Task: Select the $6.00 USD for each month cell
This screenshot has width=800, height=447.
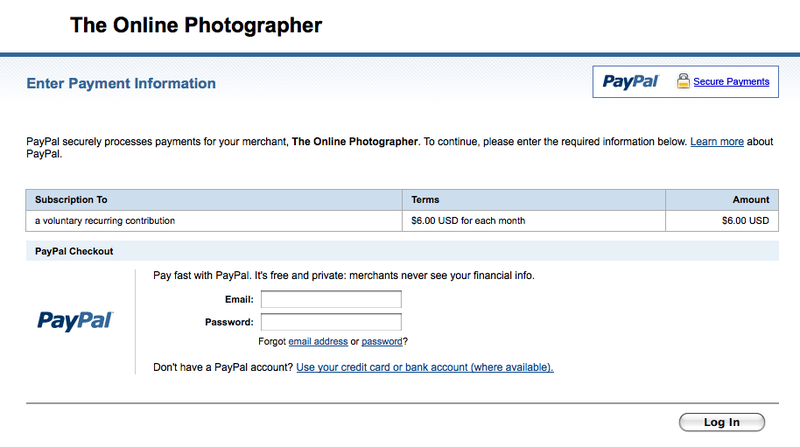Action: (468, 220)
